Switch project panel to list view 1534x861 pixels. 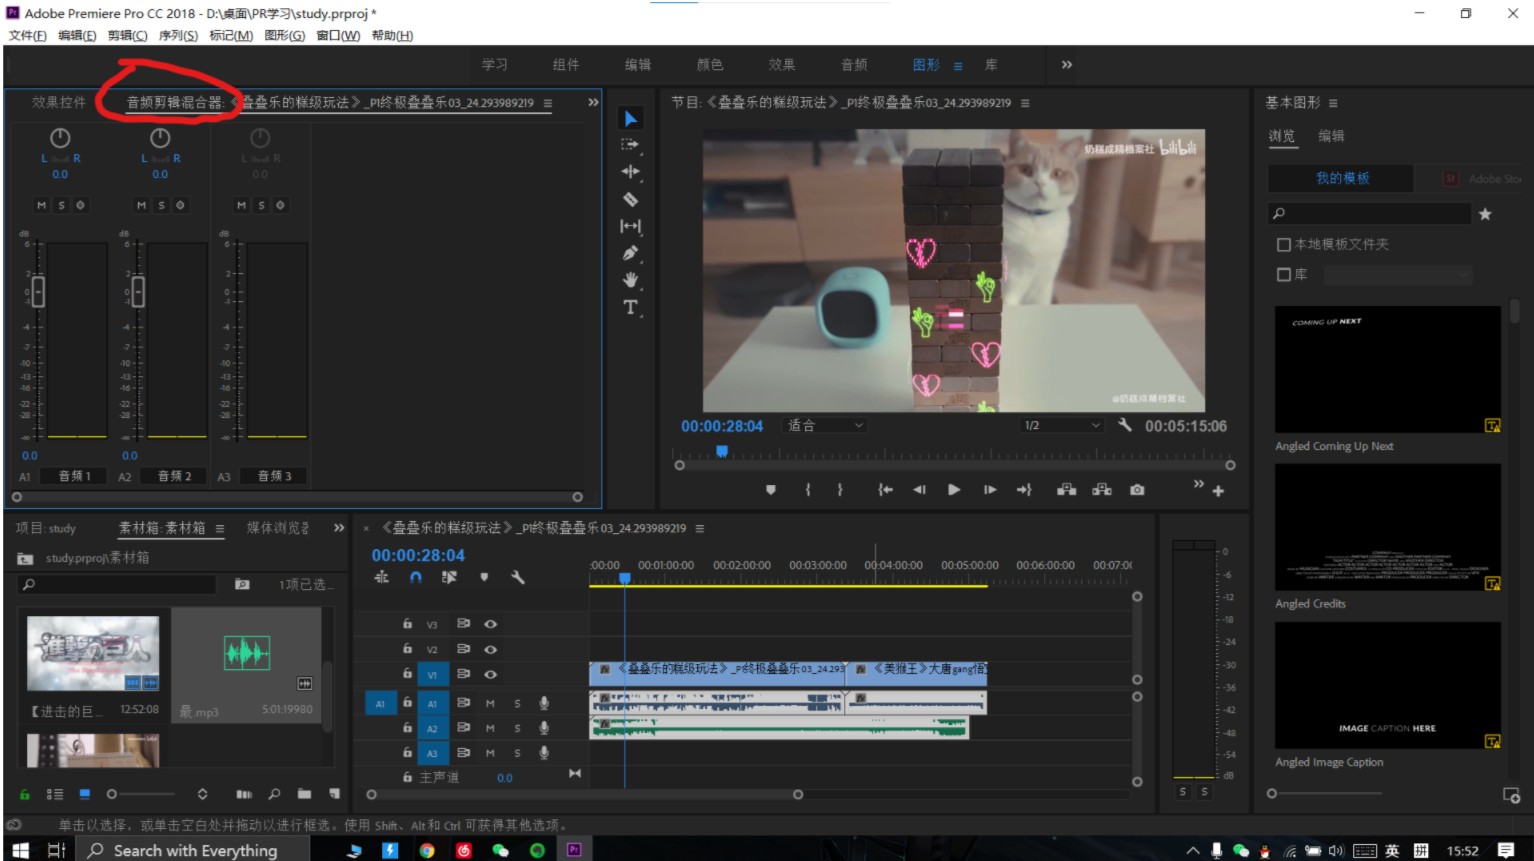coord(54,794)
